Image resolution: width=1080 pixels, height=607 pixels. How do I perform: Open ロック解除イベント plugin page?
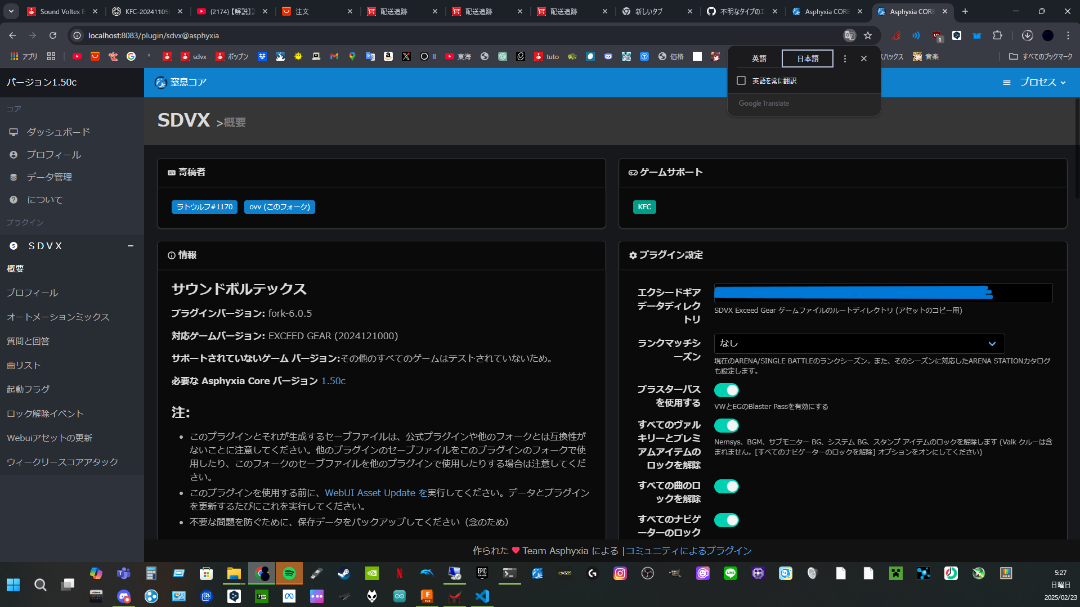click(45, 413)
